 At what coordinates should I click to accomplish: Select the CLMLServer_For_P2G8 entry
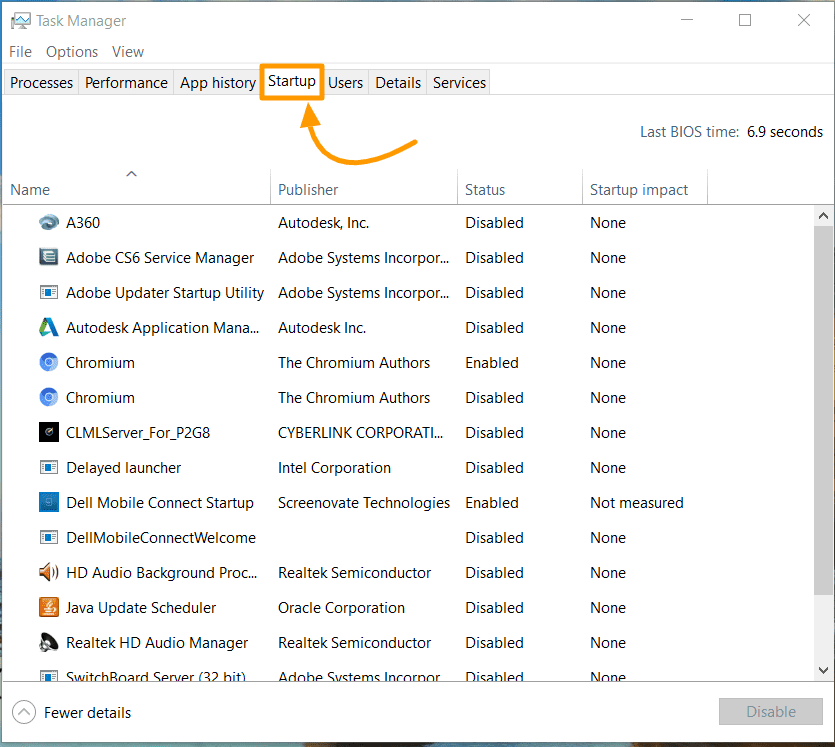[x=138, y=433]
